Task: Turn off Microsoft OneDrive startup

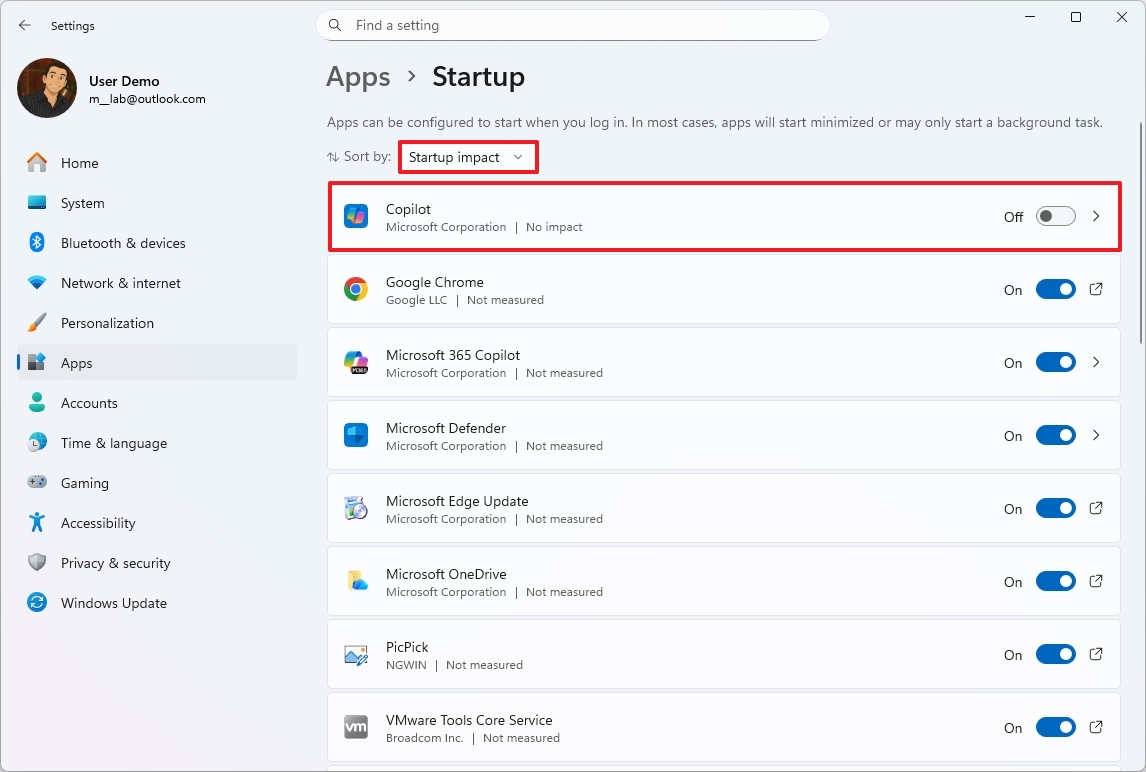Action: [1055, 581]
